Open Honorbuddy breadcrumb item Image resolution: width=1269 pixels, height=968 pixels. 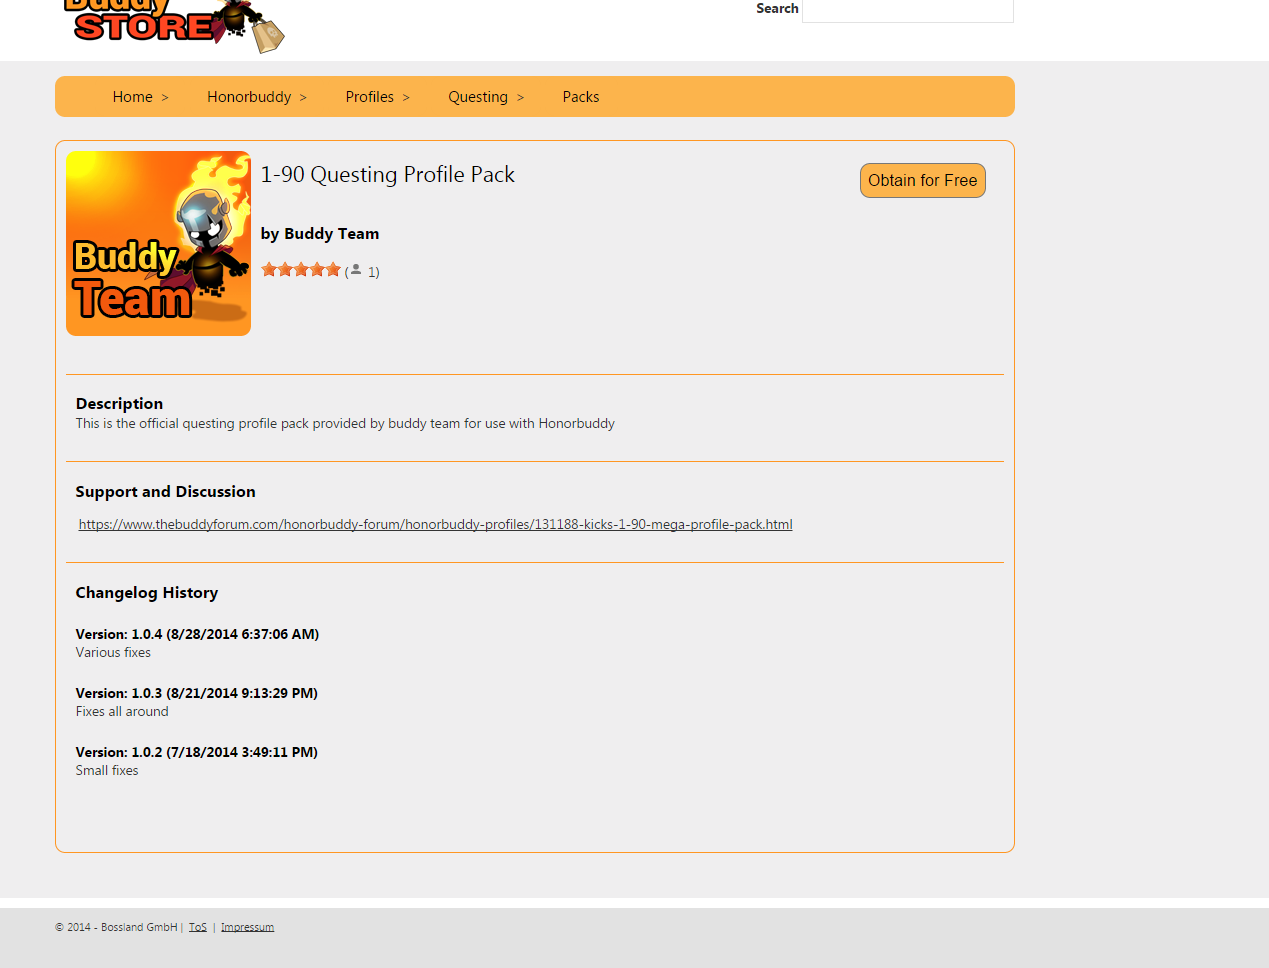tap(249, 97)
